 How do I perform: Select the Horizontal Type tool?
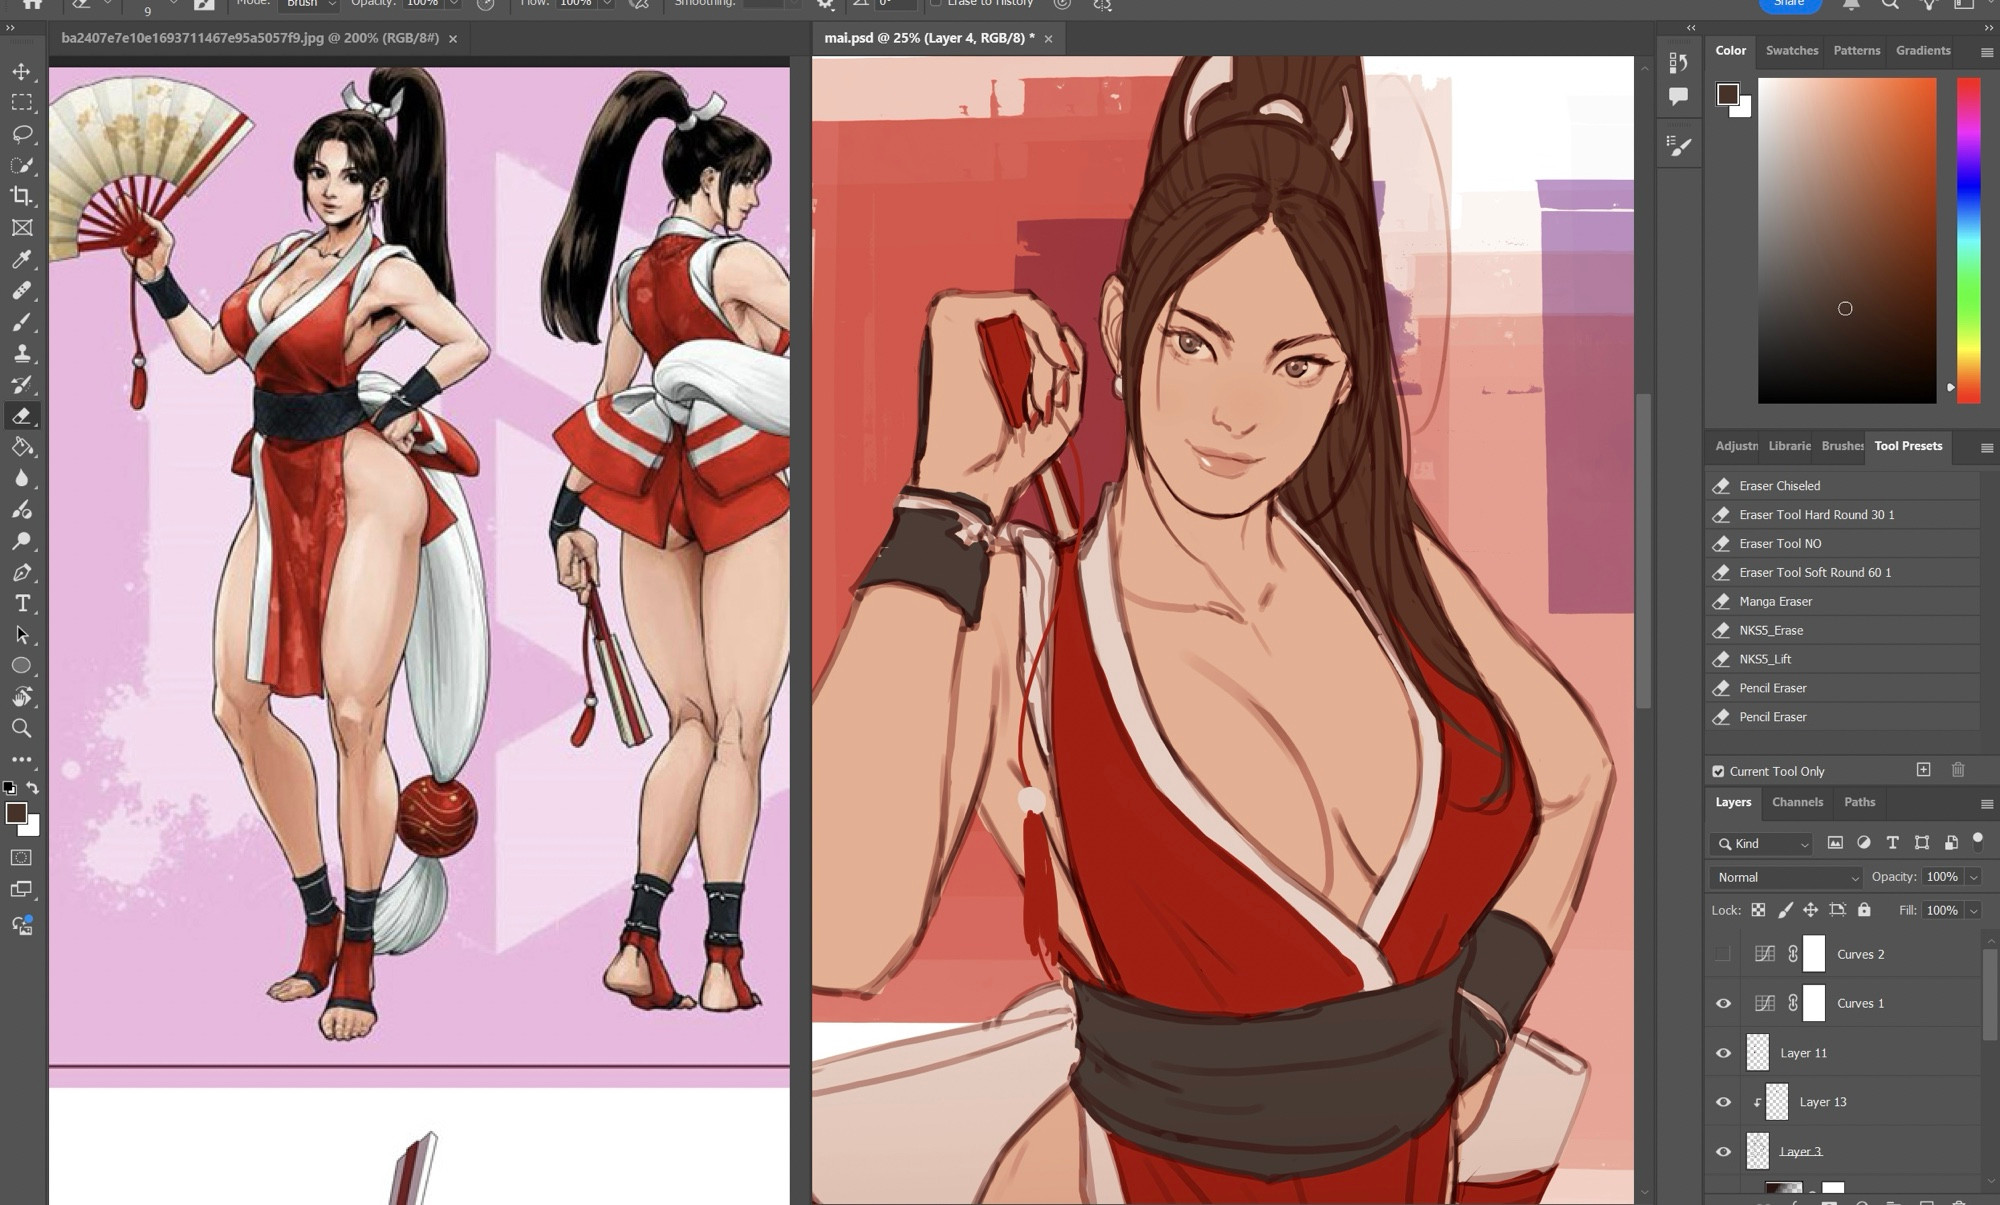pos(21,603)
